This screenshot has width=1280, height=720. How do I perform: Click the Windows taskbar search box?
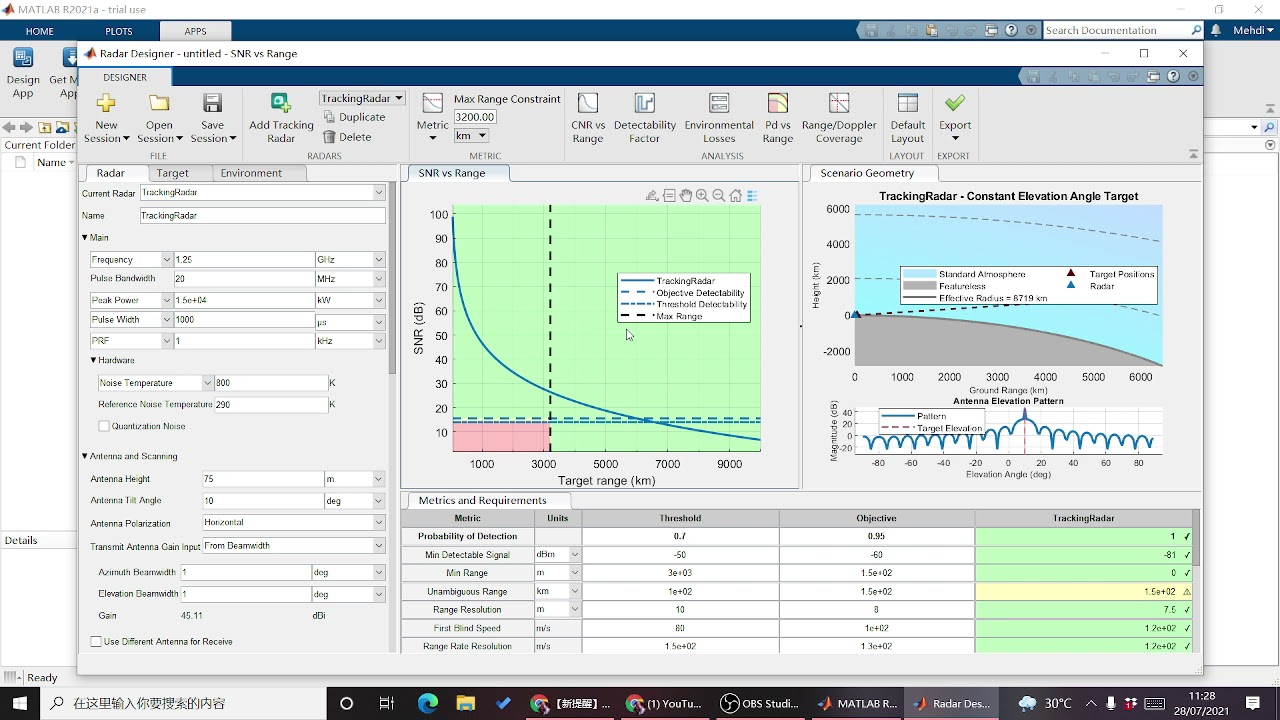[183, 703]
